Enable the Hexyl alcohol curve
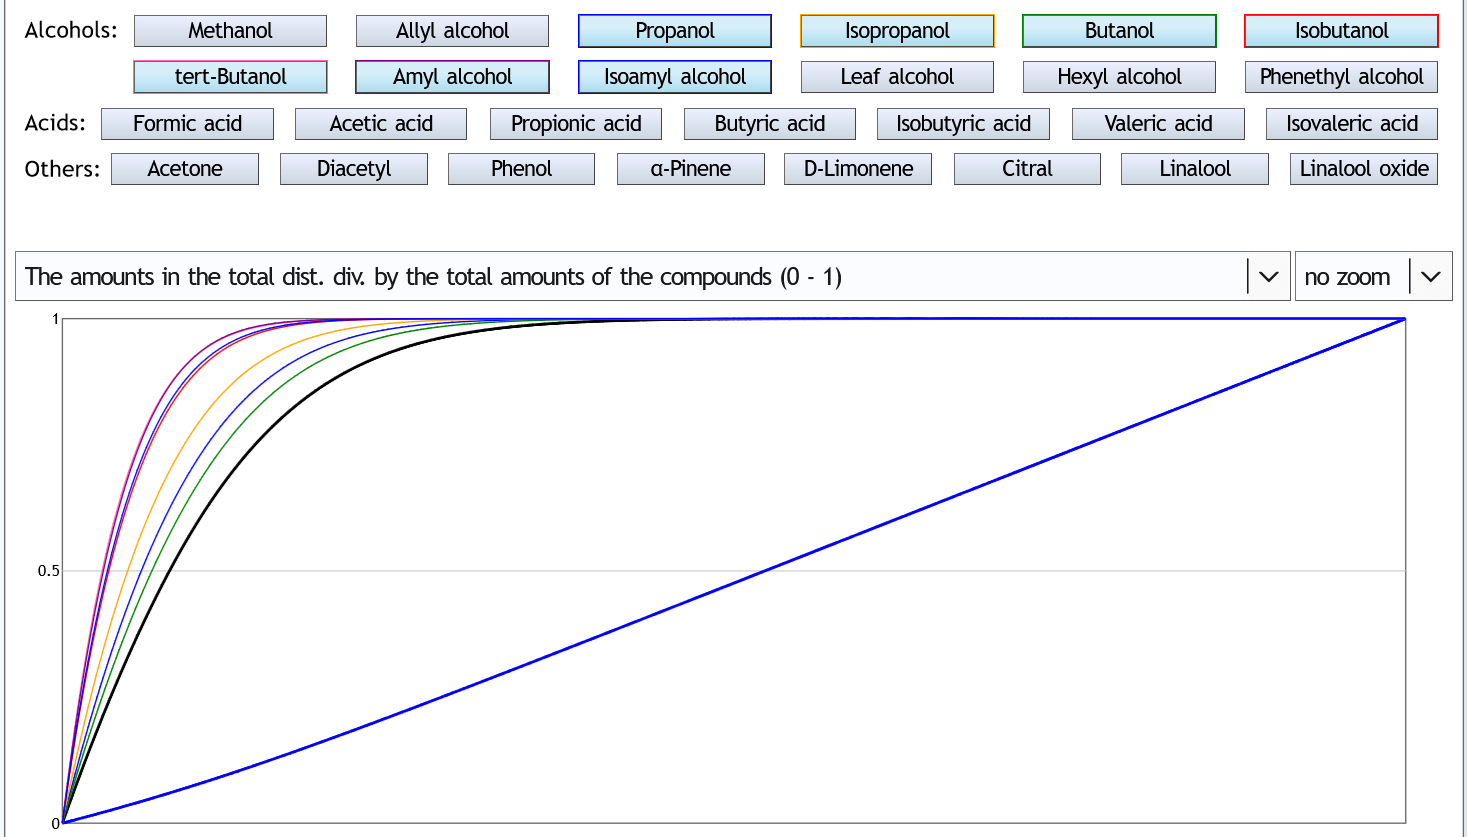Viewport: 1467px width, 837px height. click(1119, 77)
